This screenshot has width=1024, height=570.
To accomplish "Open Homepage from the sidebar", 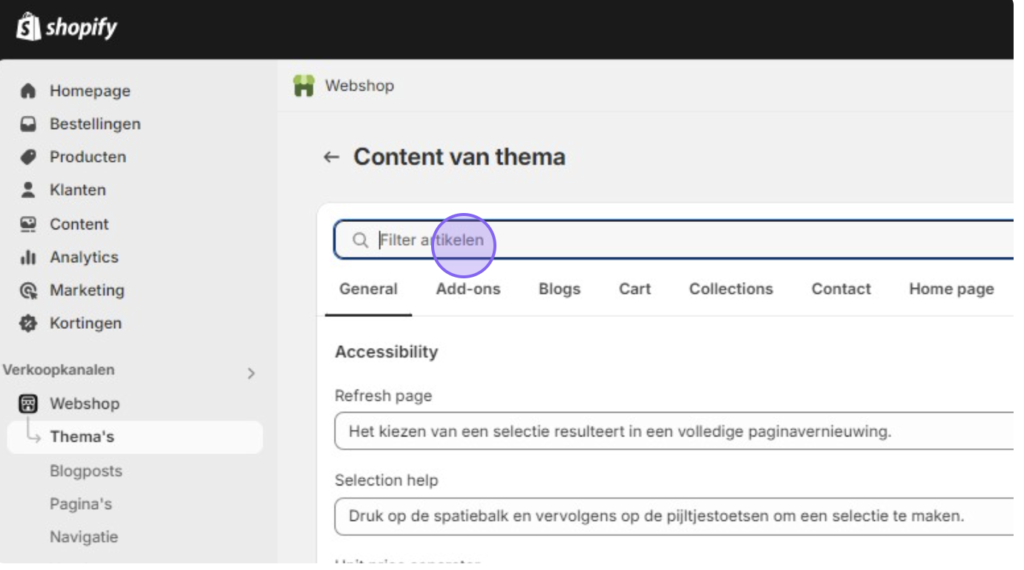I will coord(89,91).
